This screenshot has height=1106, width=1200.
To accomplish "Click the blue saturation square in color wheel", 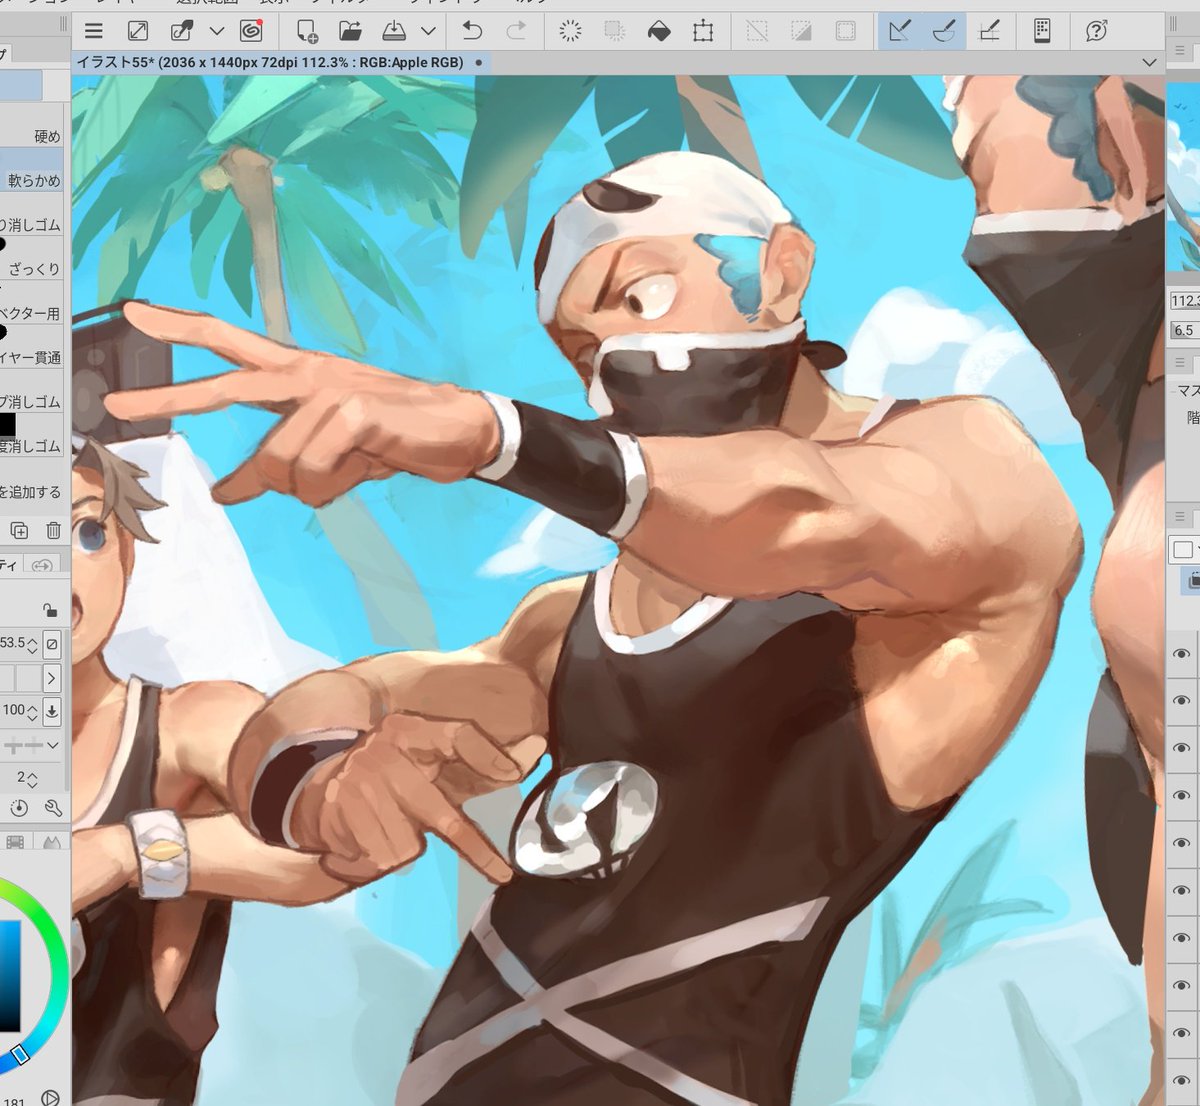I will click(x=9, y=975).
